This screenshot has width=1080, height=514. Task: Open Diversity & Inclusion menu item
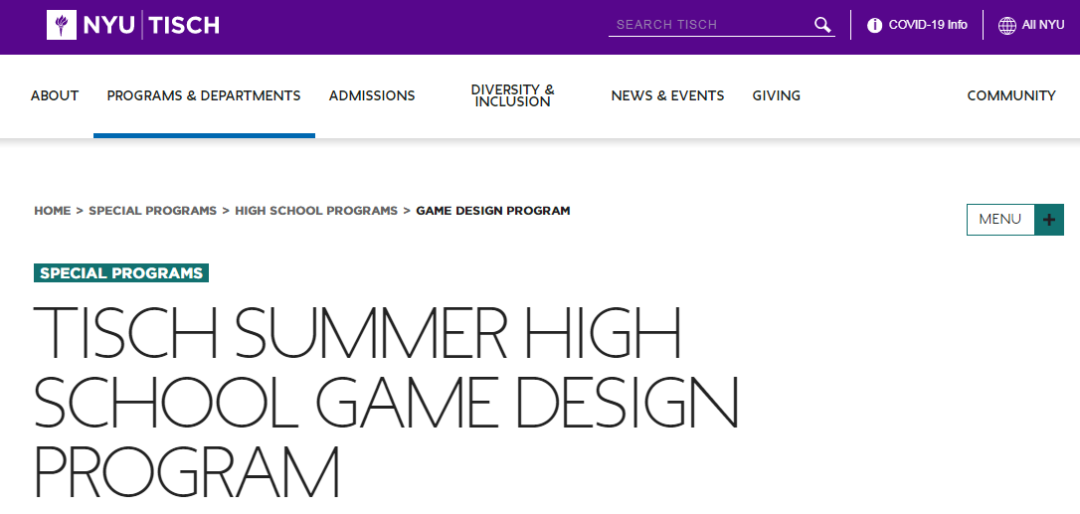[512, 96]
